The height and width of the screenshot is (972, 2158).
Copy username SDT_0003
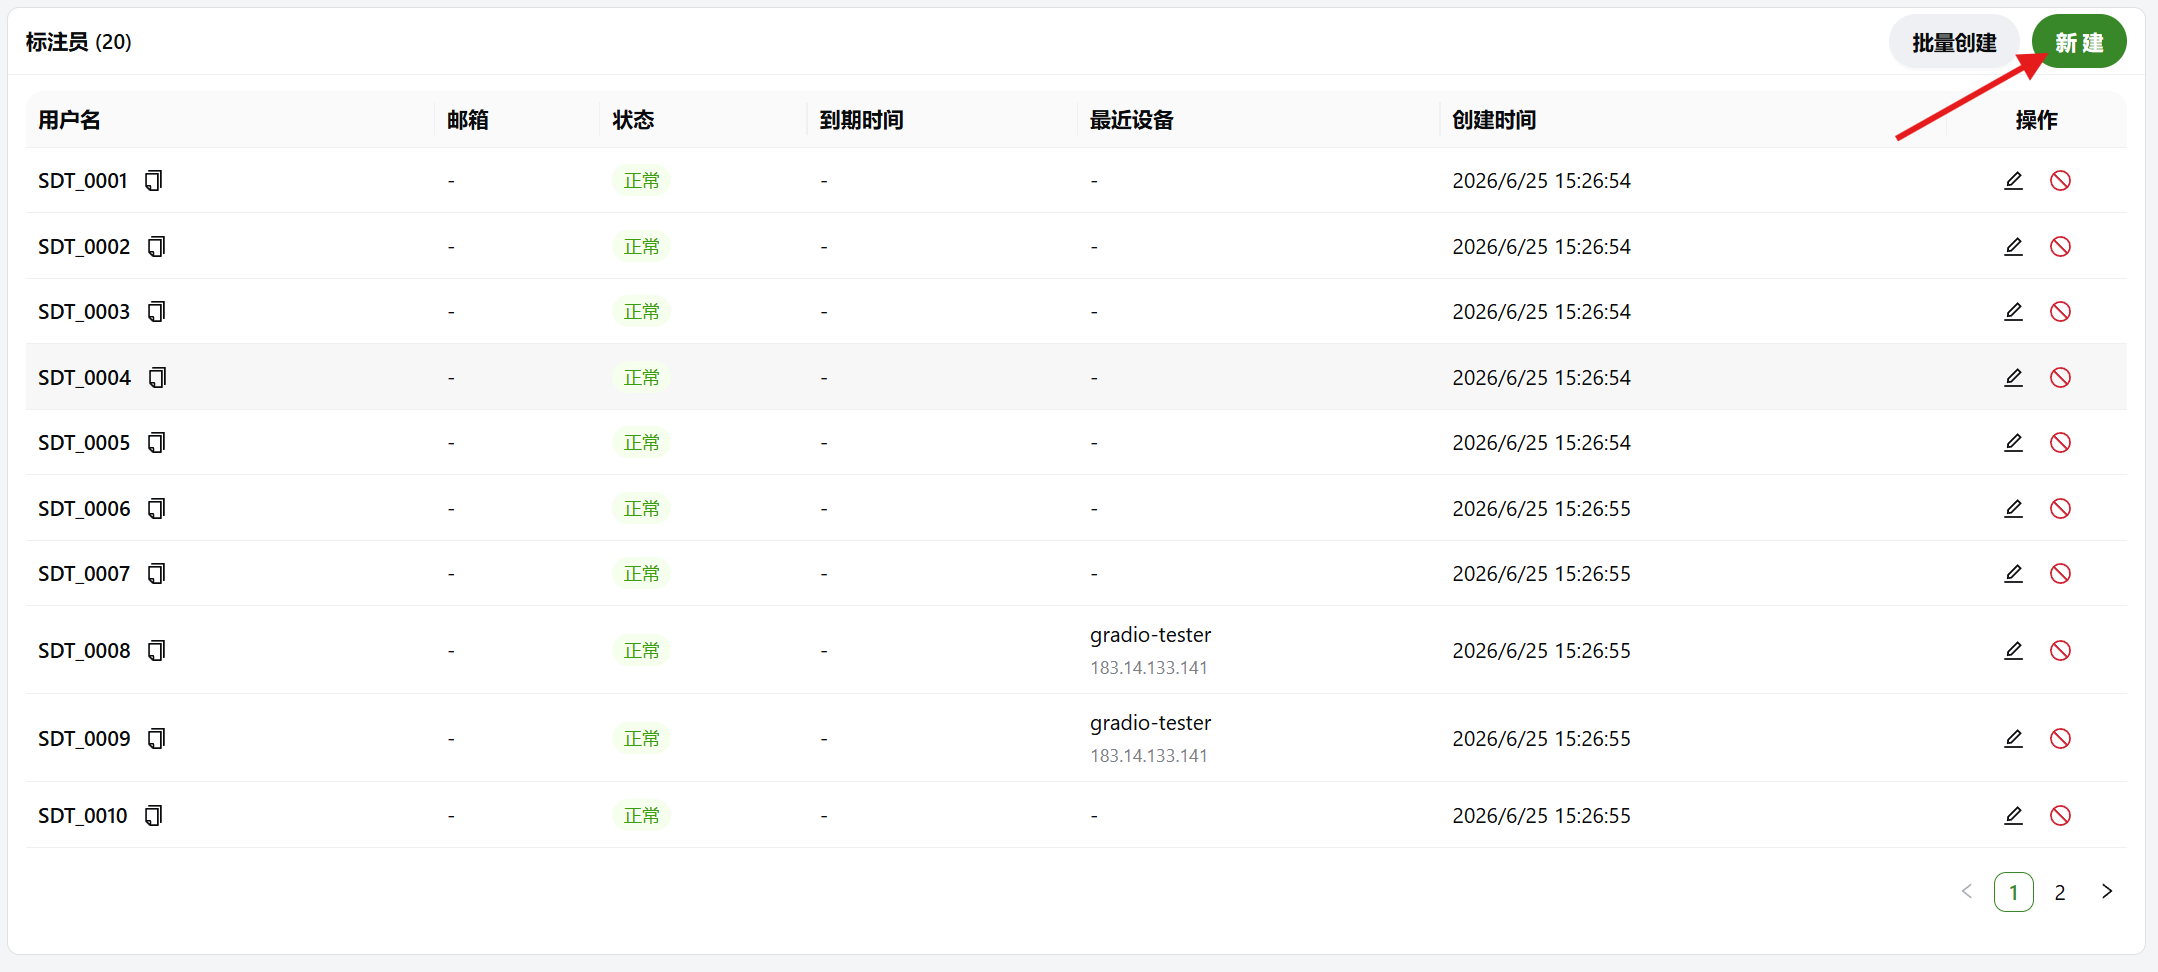(156, 312)
